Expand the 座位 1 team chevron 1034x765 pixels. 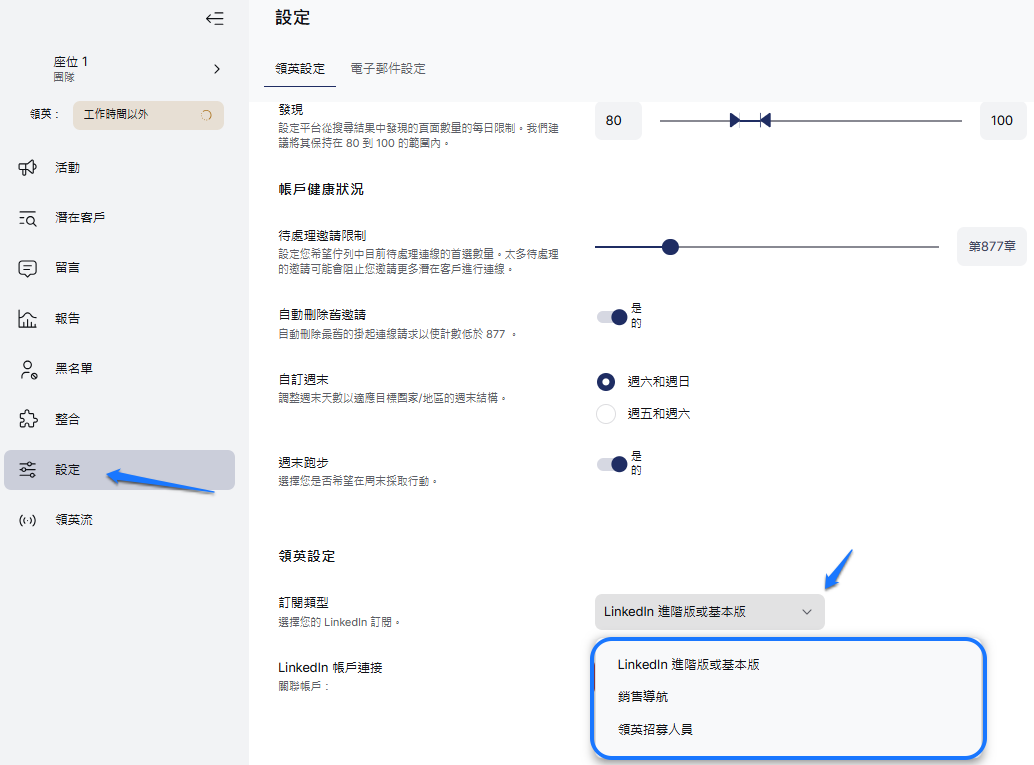[x=217, y=69]
